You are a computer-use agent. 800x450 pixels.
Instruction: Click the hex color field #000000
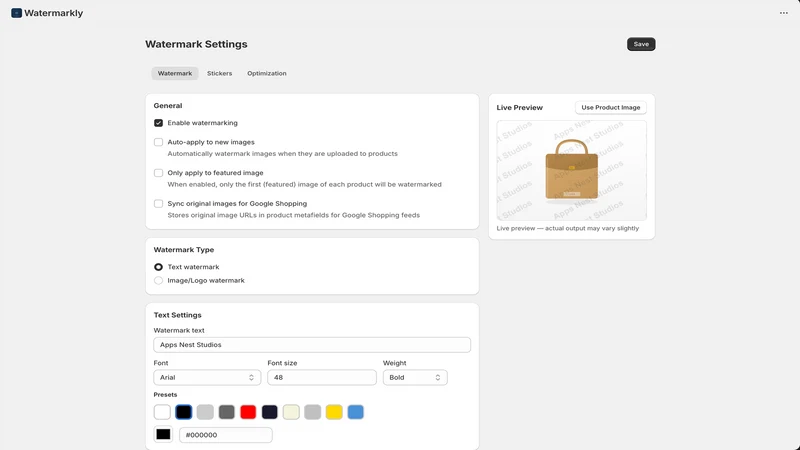tap(226, 435)
